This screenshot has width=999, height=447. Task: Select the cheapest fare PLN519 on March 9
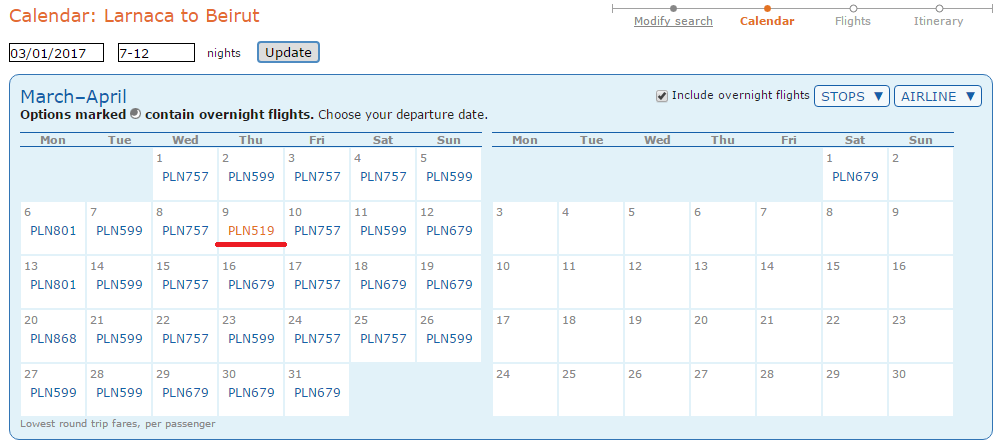point(251,231)
